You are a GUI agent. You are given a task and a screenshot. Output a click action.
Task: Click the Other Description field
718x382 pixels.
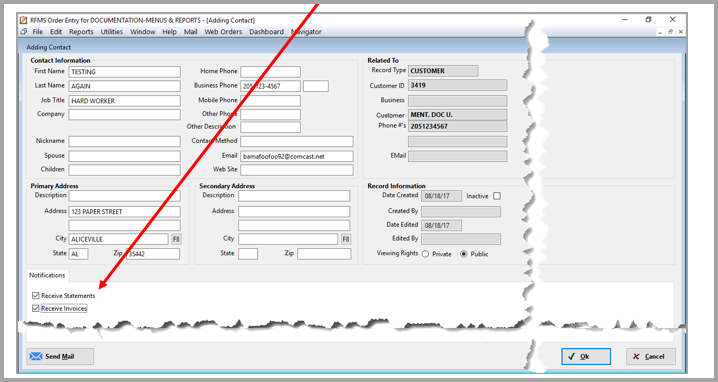[271, 127]
